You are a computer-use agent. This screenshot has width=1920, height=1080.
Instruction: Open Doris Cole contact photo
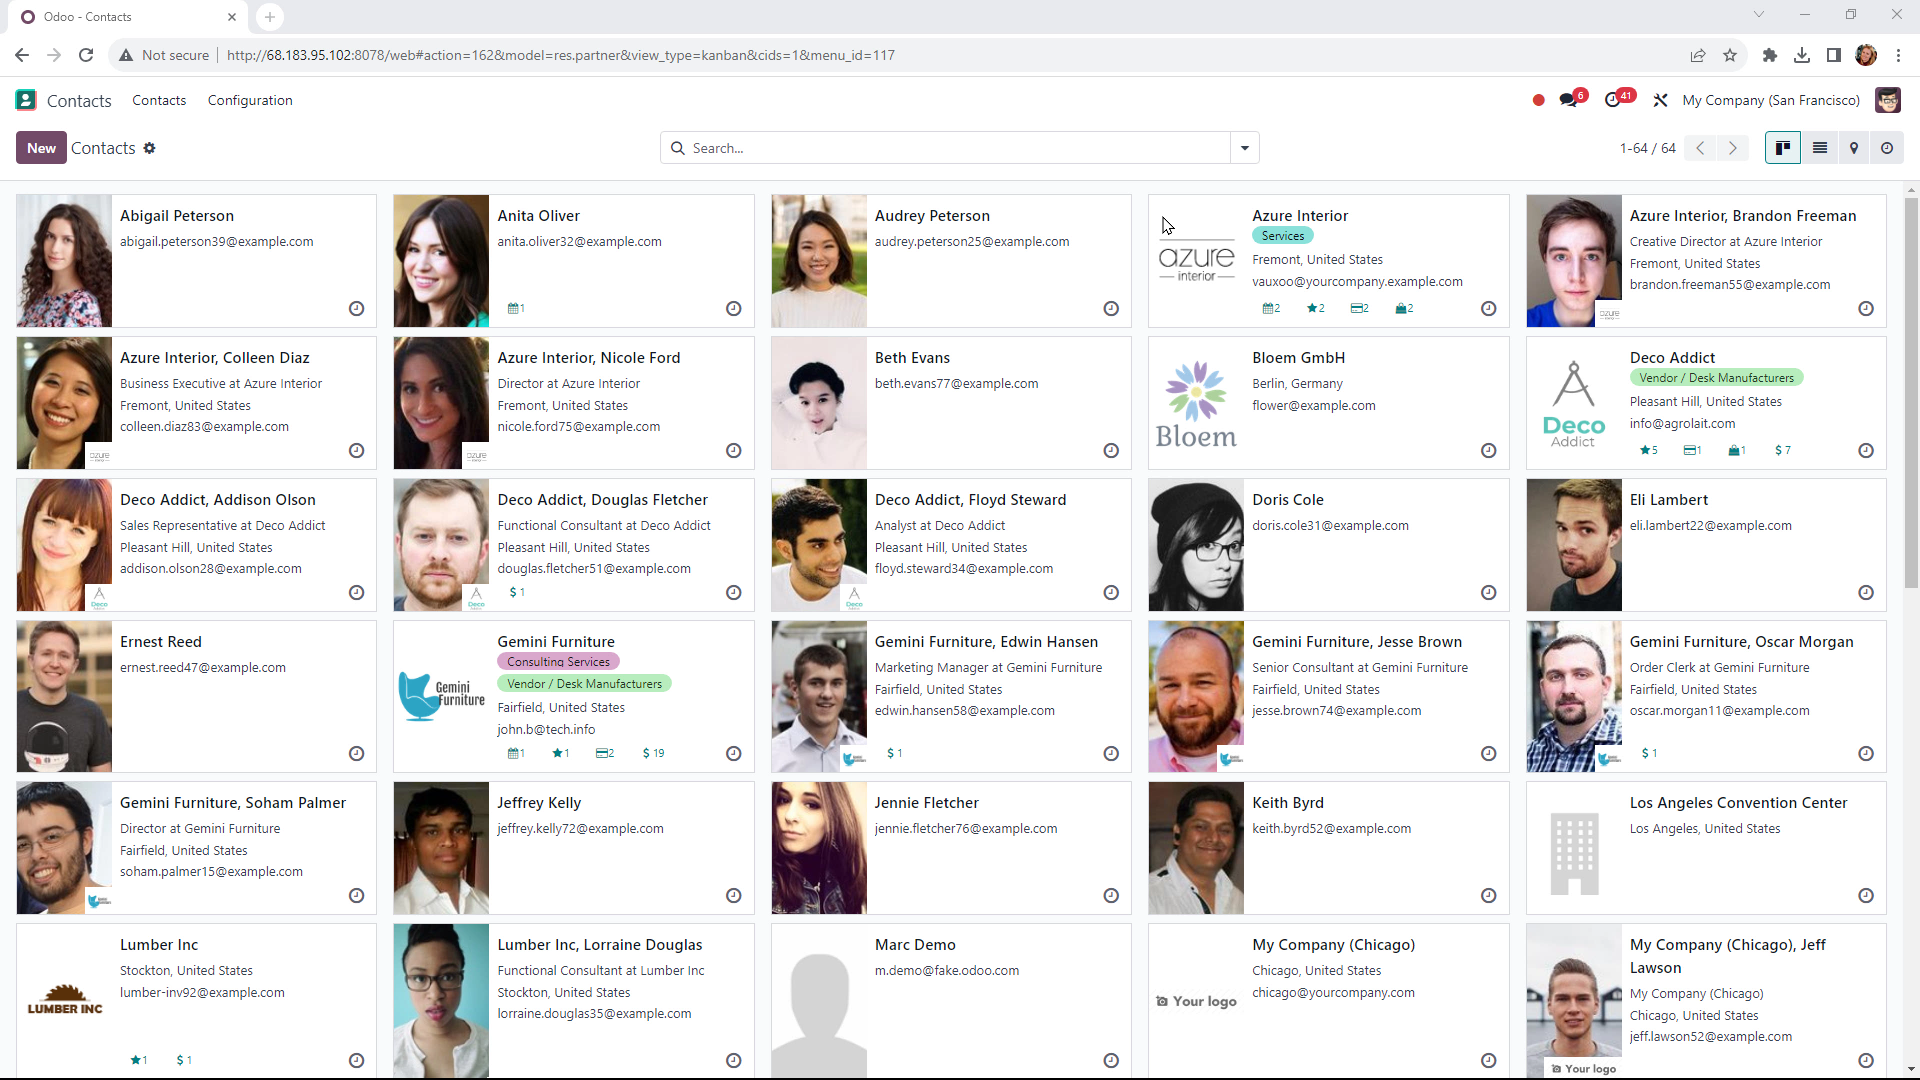point(1196,545)
